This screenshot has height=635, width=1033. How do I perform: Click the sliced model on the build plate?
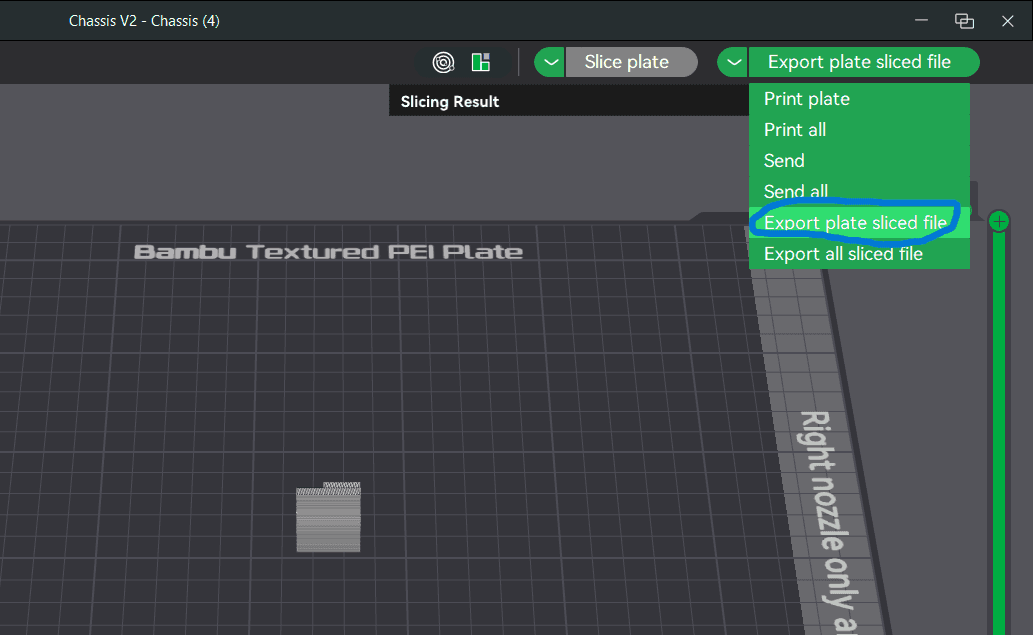coord(328,518)
